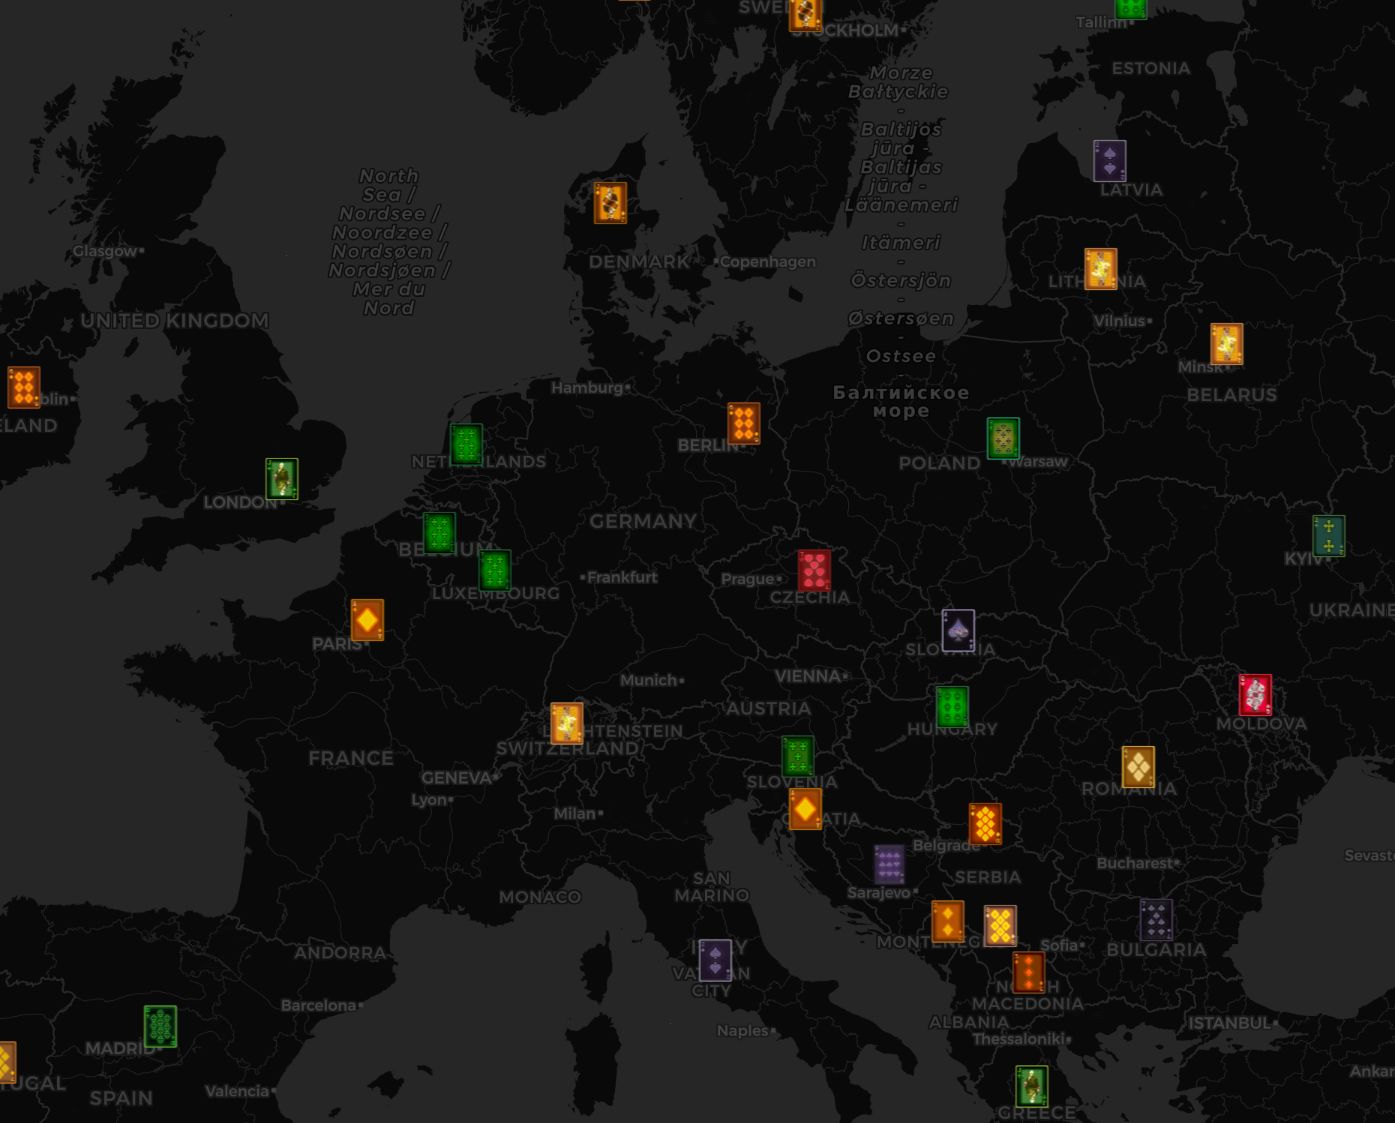Click the red card above Moldova
Image resolution: width=1395 pixels, height=1123 pixels.
(x=1255, y=695)
